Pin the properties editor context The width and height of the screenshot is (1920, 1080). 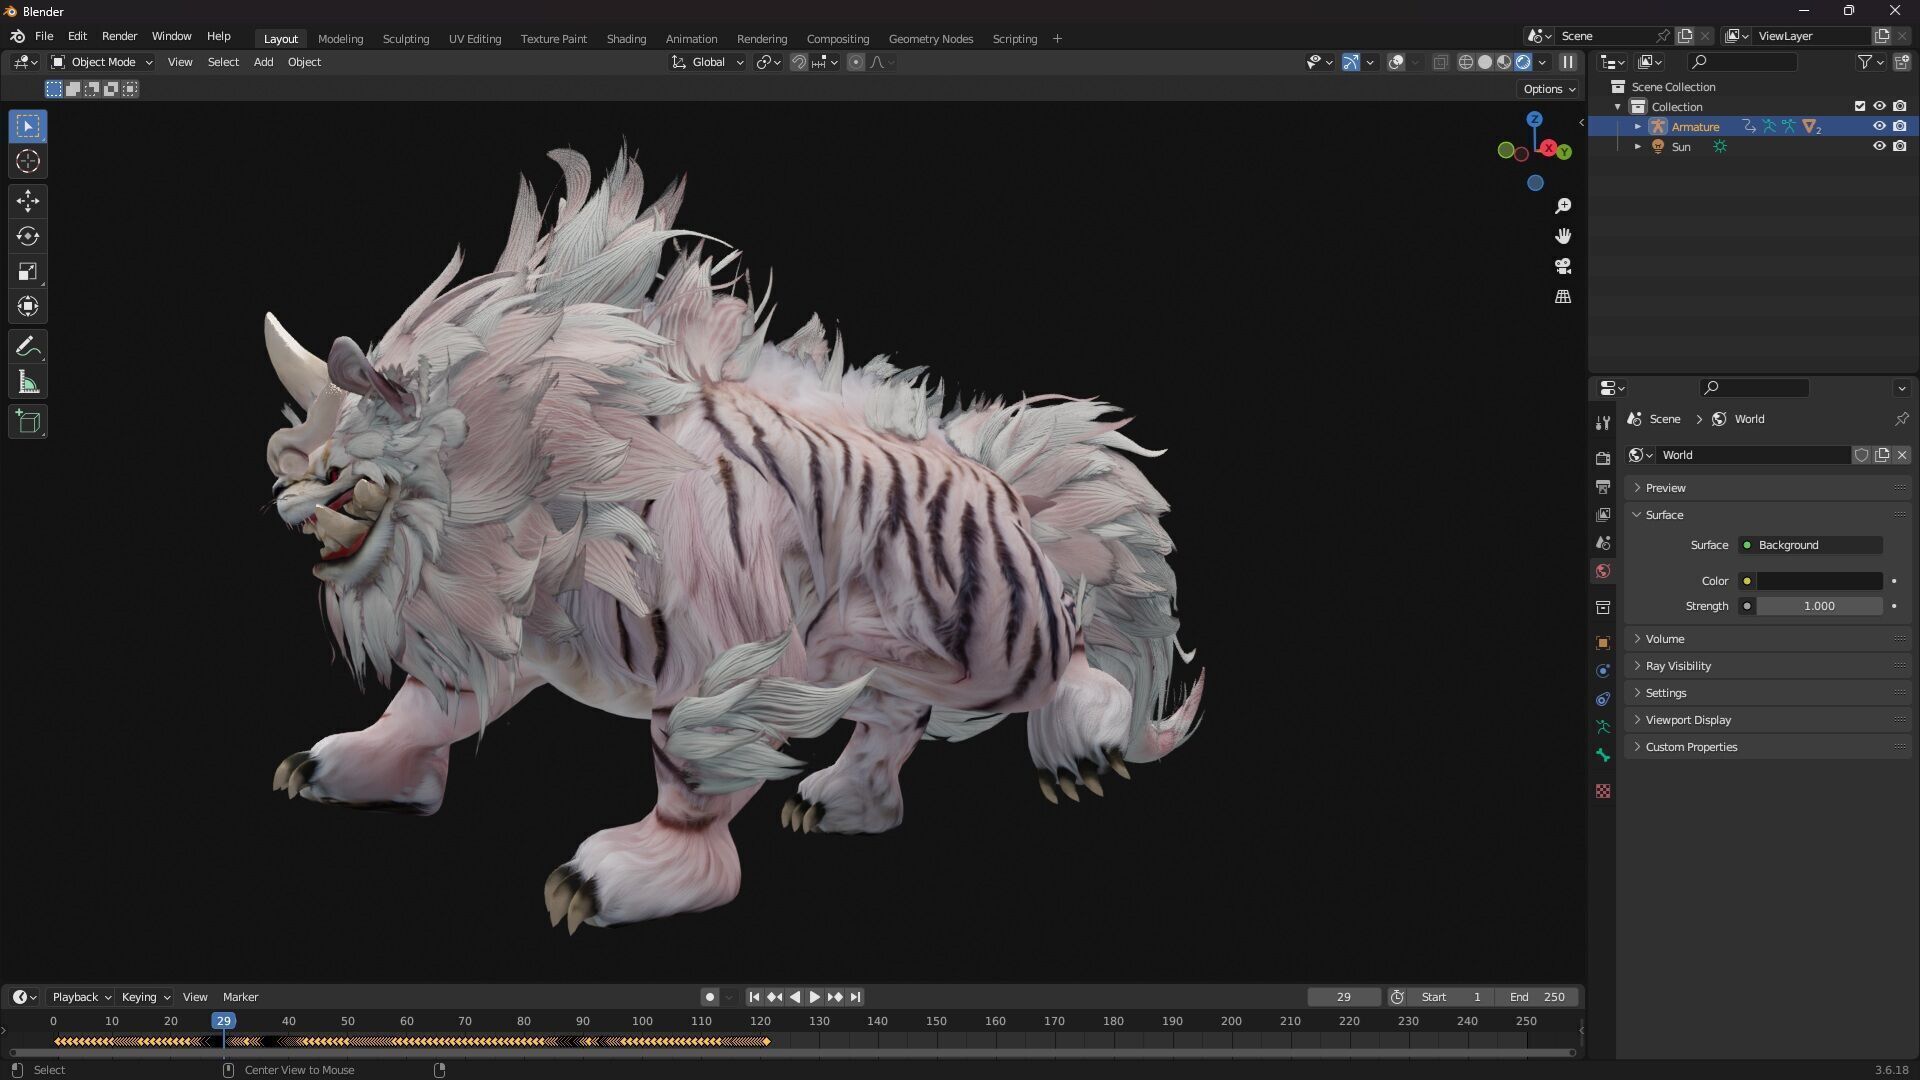(x=1901, y=419)
